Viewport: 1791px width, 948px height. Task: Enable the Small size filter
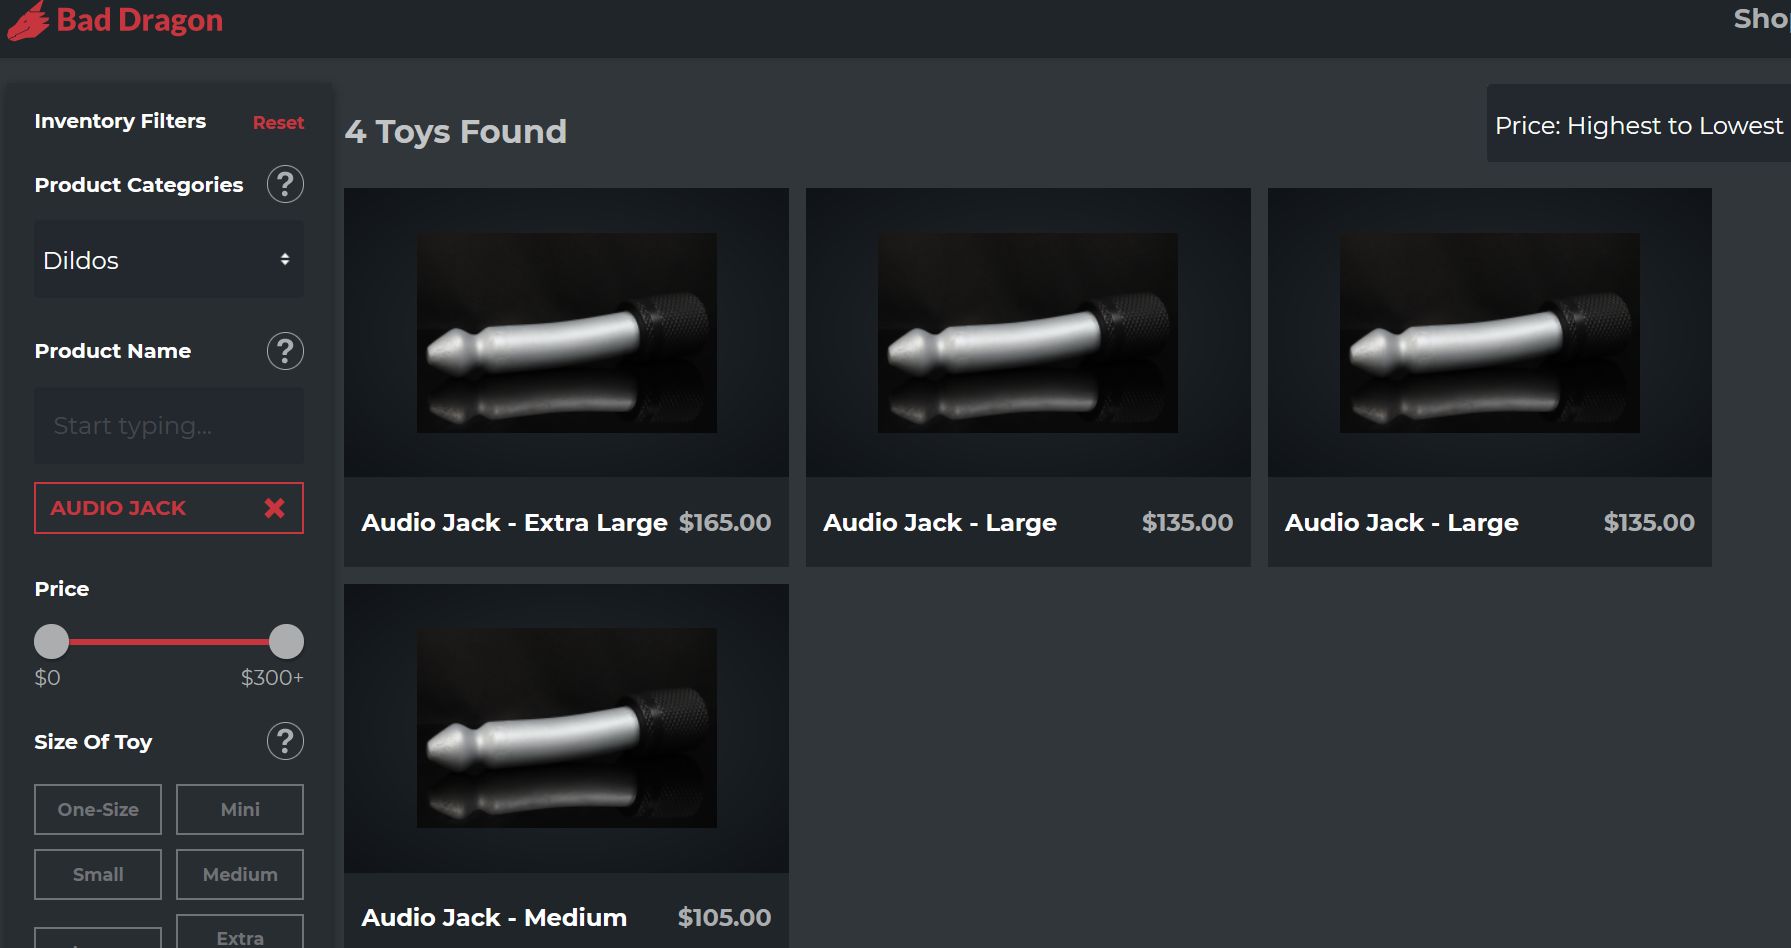(98, 874)
